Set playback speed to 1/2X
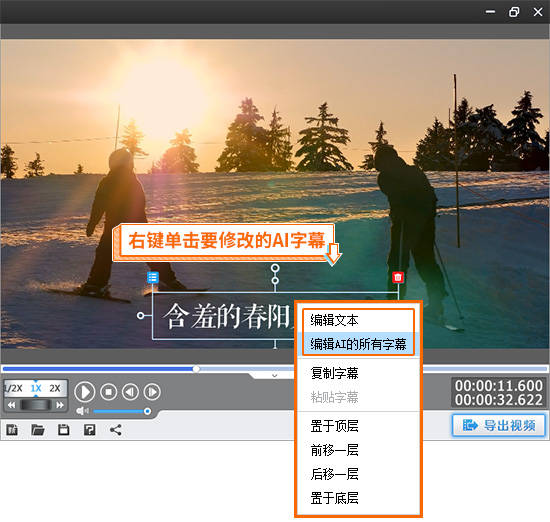This screenshot has height=522, width=550. pos(13,388)
